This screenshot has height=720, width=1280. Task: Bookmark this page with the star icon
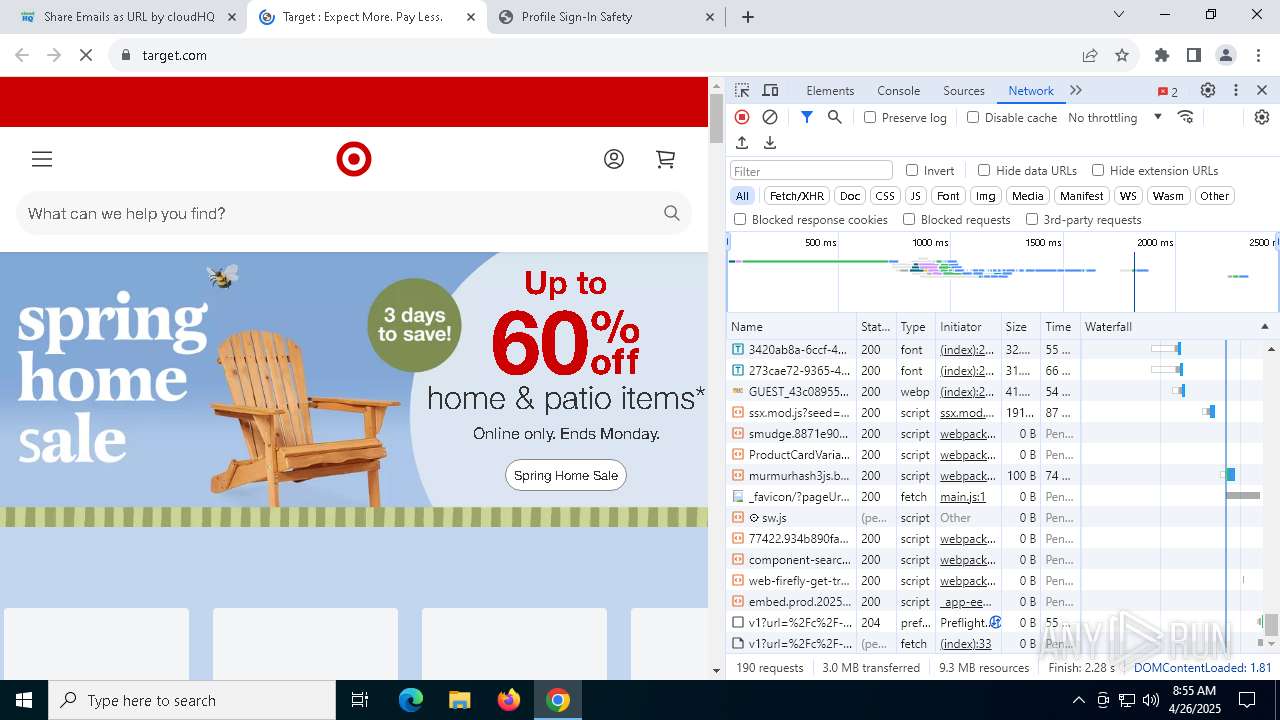(x=1122, y=55)
